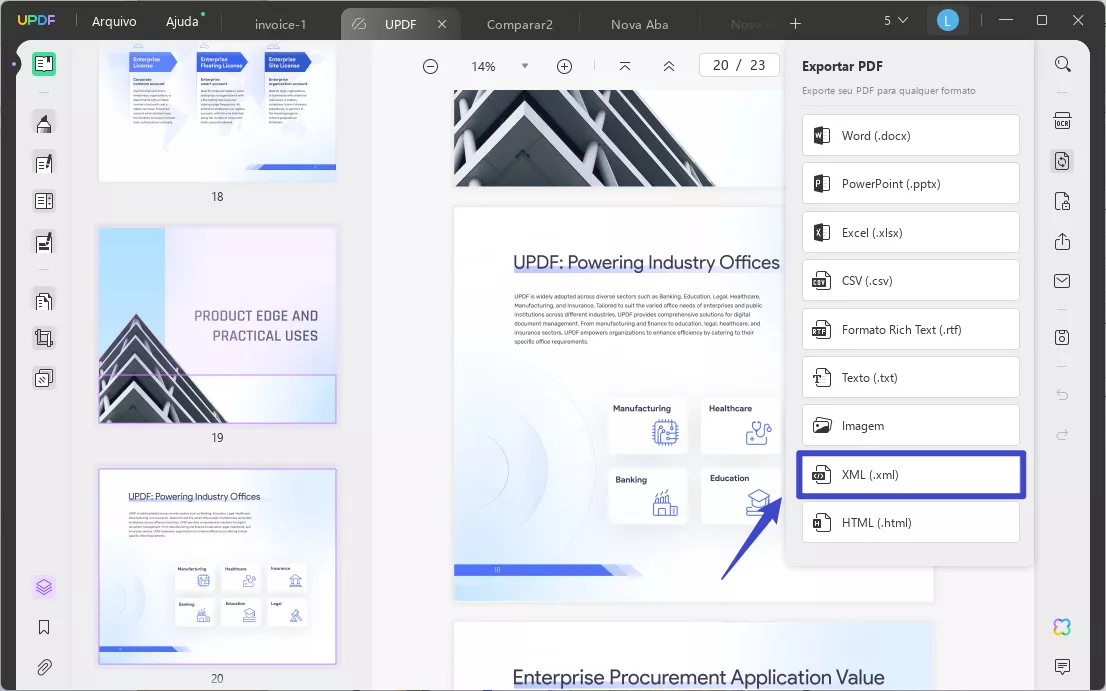Export to Formato Rich Text (.rtf)

coord(911,329)
